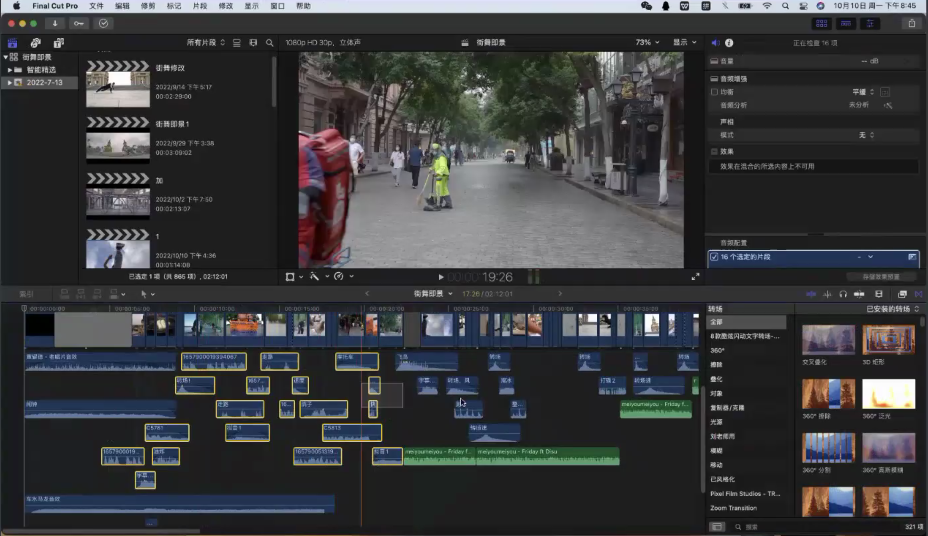Click the import media arrow button
This screenshot has height=536, width=928.
[54, 23]
